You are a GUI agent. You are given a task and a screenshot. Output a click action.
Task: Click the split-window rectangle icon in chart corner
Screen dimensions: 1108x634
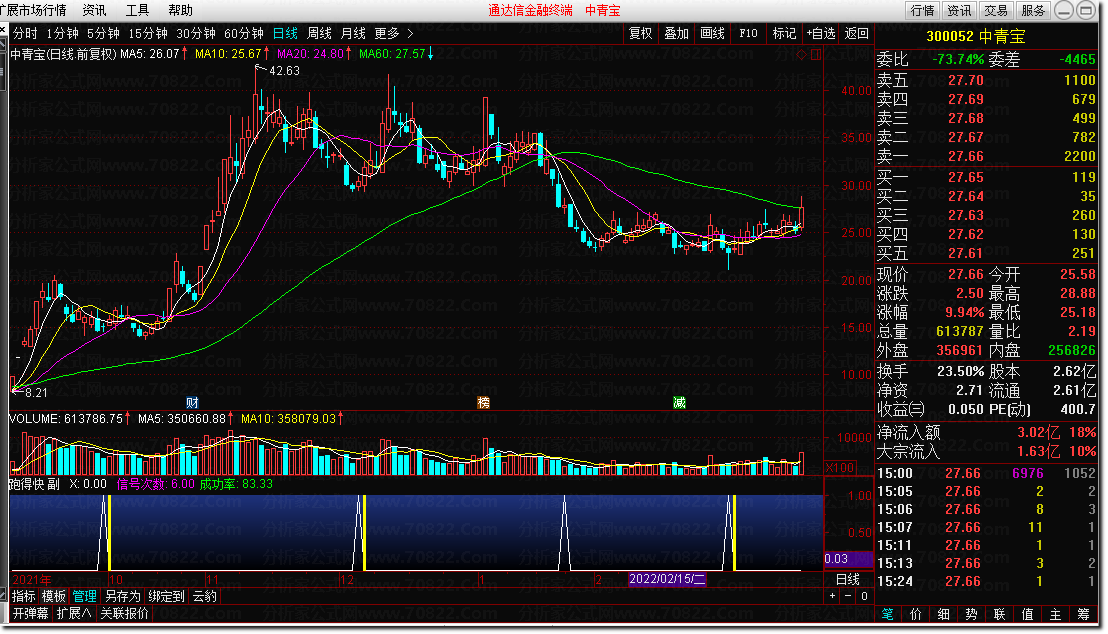[815, 54]
